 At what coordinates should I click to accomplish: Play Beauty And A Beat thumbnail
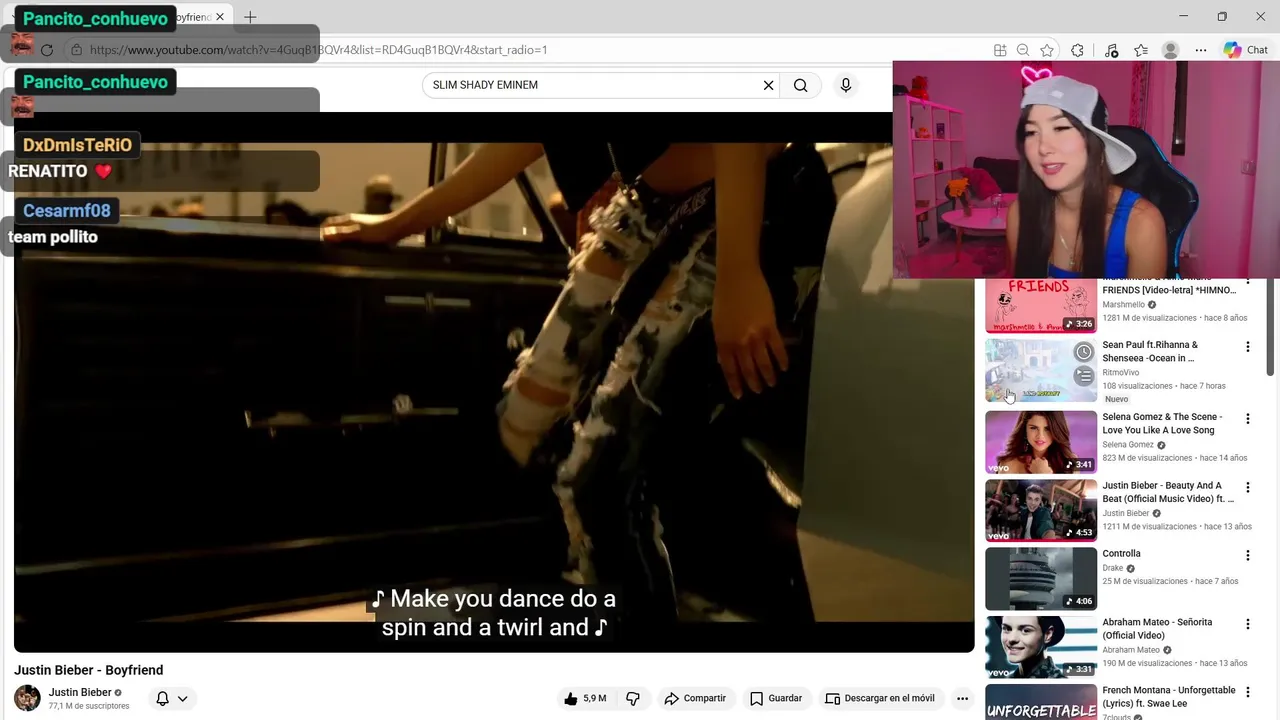click(1041, 510)
